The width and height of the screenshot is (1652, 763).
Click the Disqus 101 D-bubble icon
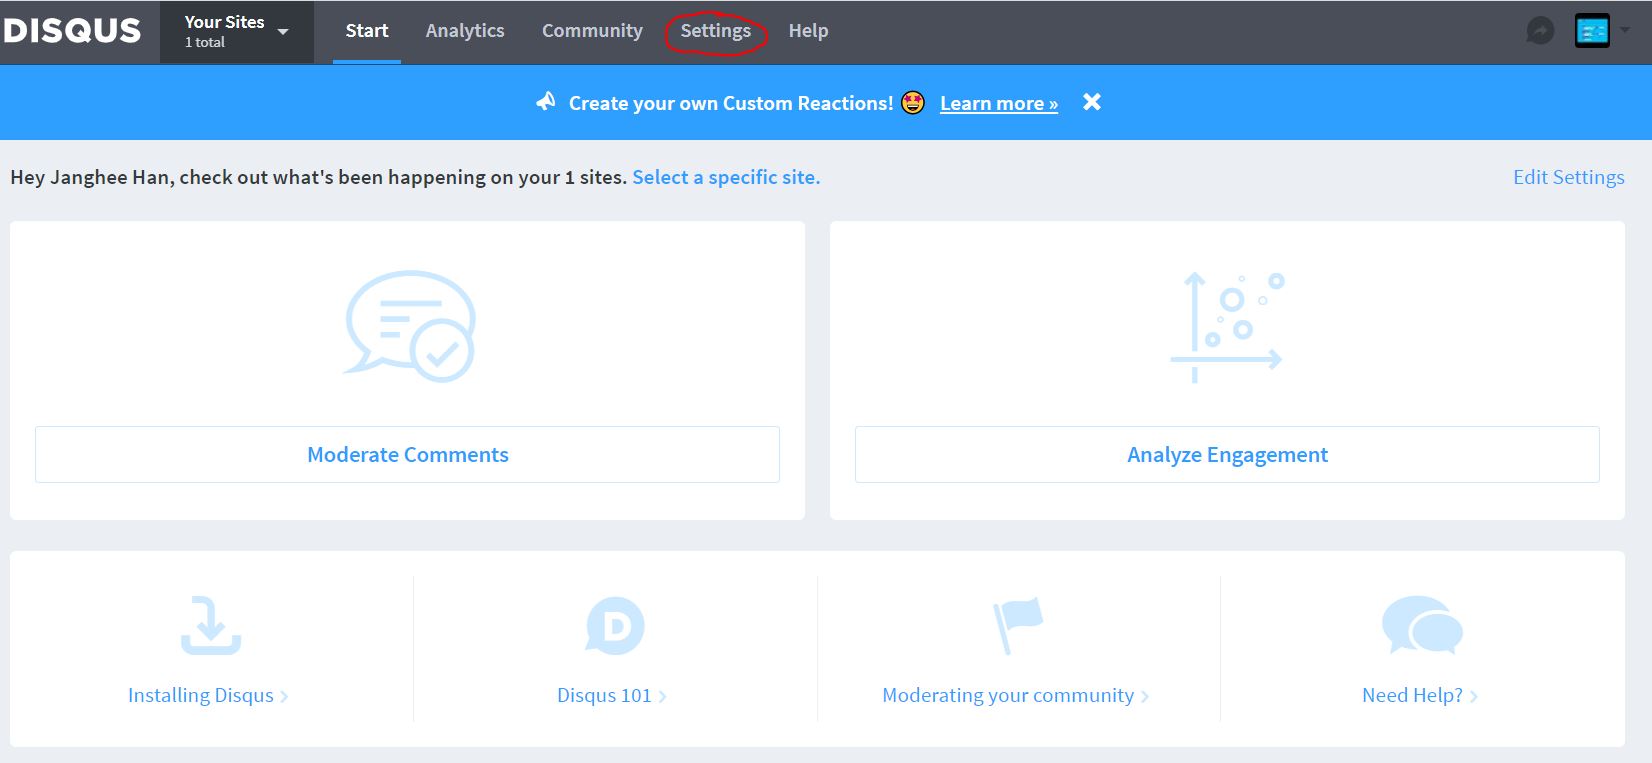point(614,626)
